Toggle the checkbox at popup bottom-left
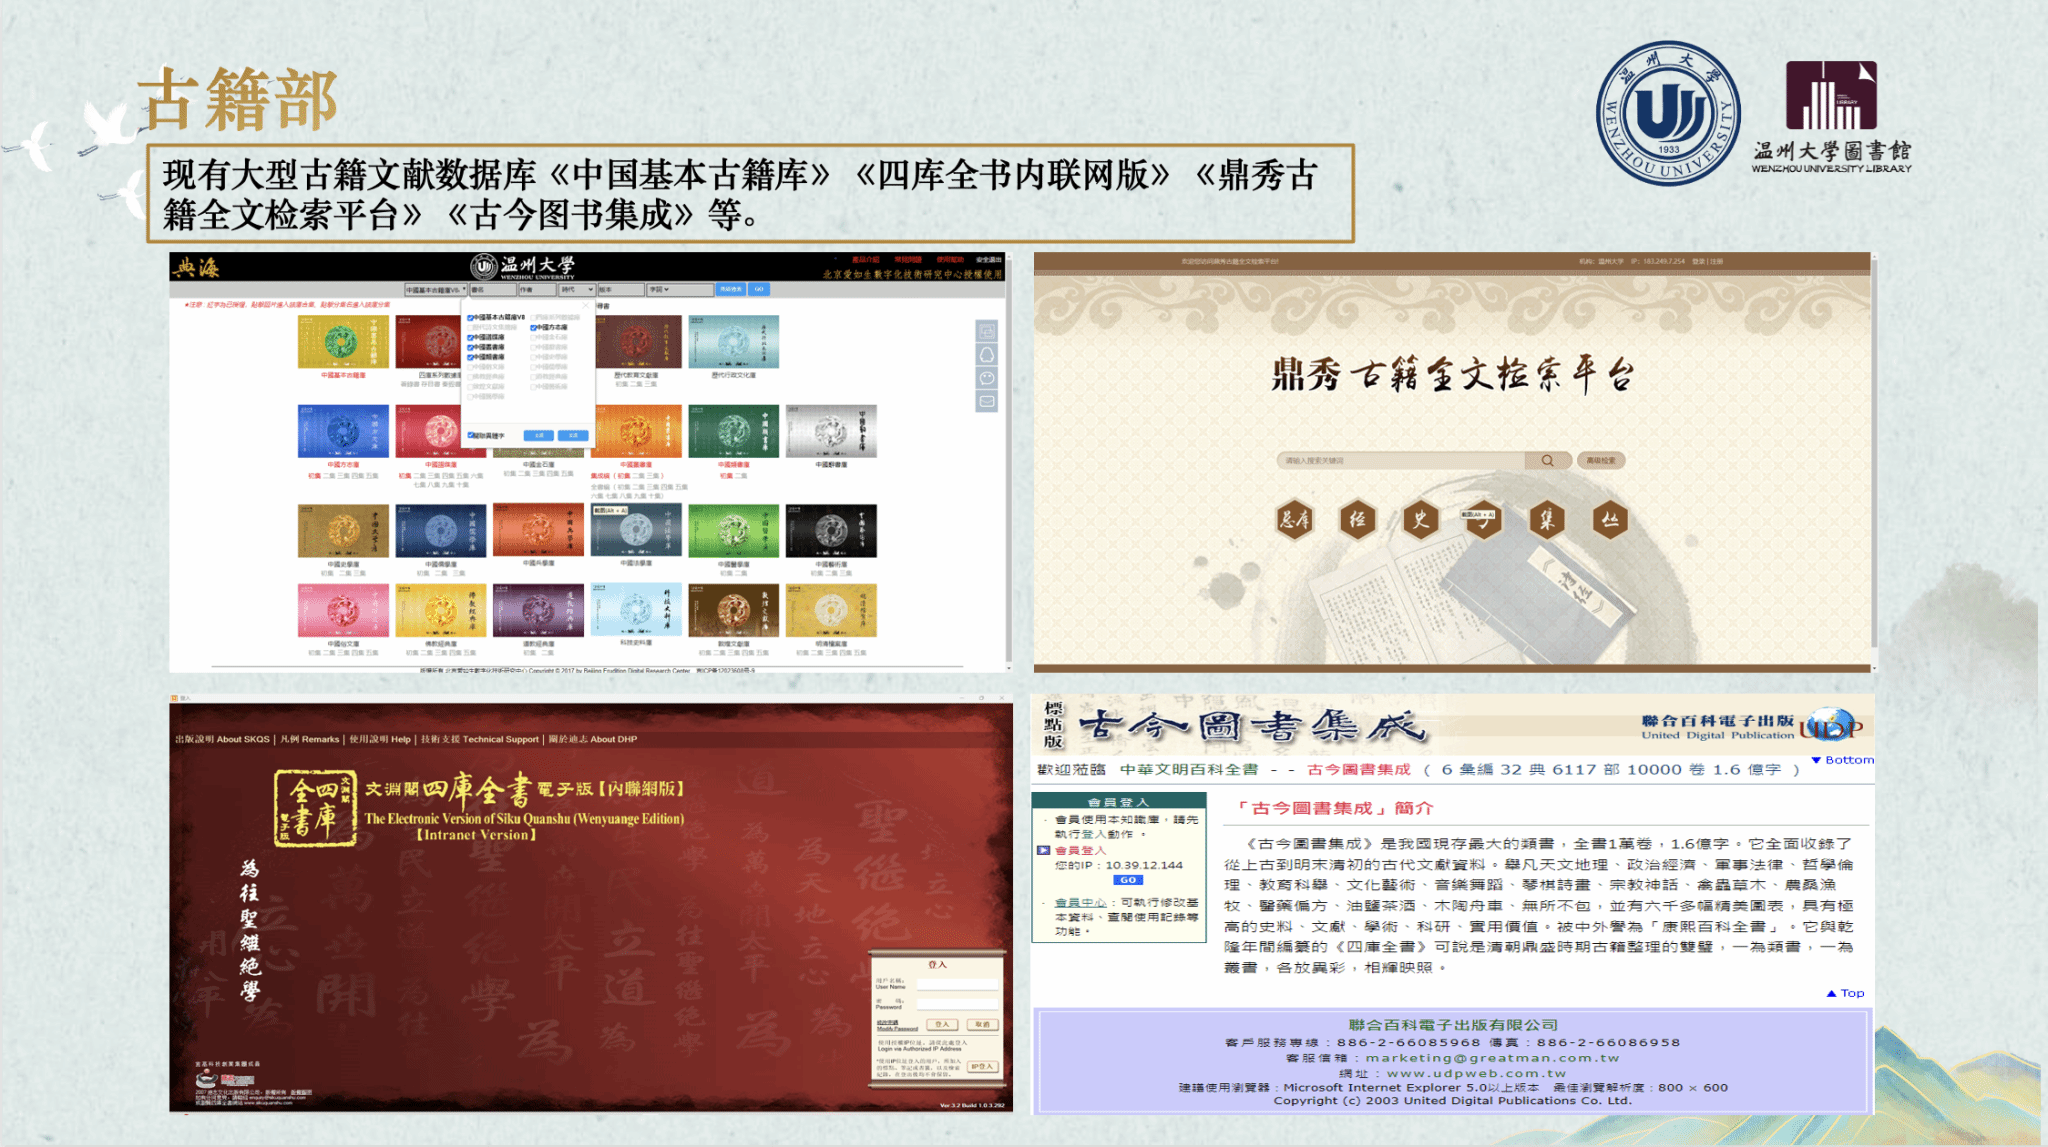This screenshot has height=1147, width=2048. point(471,435)
